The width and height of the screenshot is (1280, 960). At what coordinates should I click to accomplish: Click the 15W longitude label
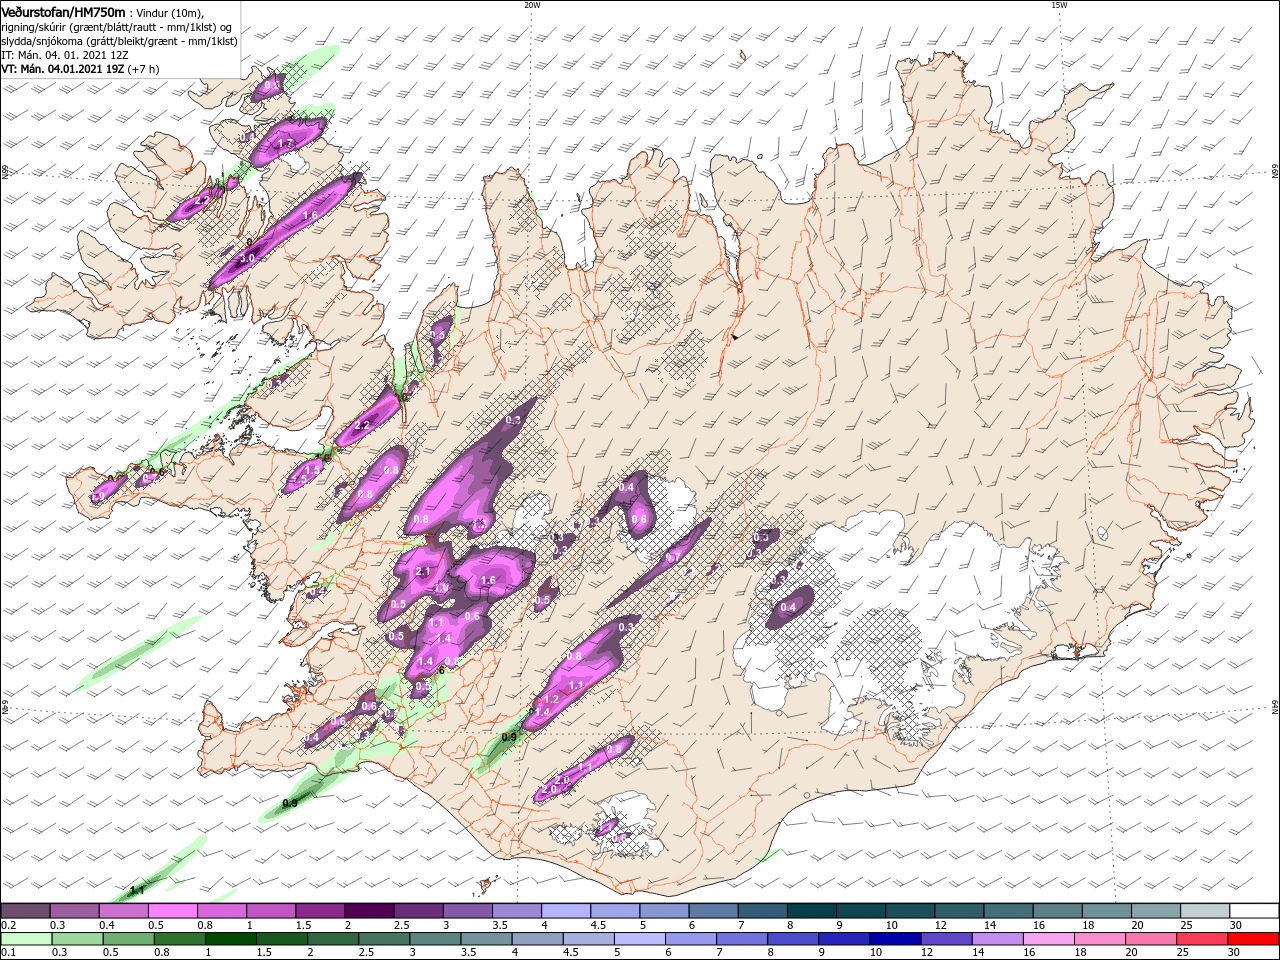pos(1058,5)
